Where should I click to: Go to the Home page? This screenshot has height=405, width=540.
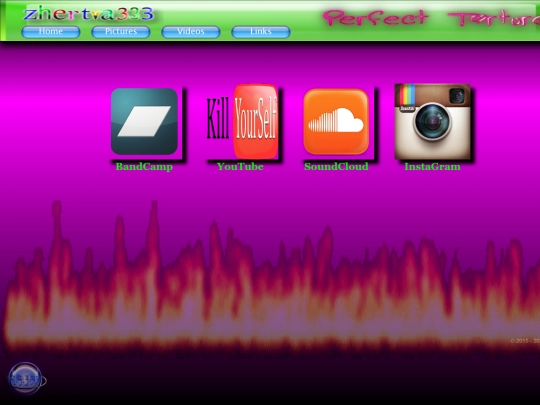tap(51, 32)
